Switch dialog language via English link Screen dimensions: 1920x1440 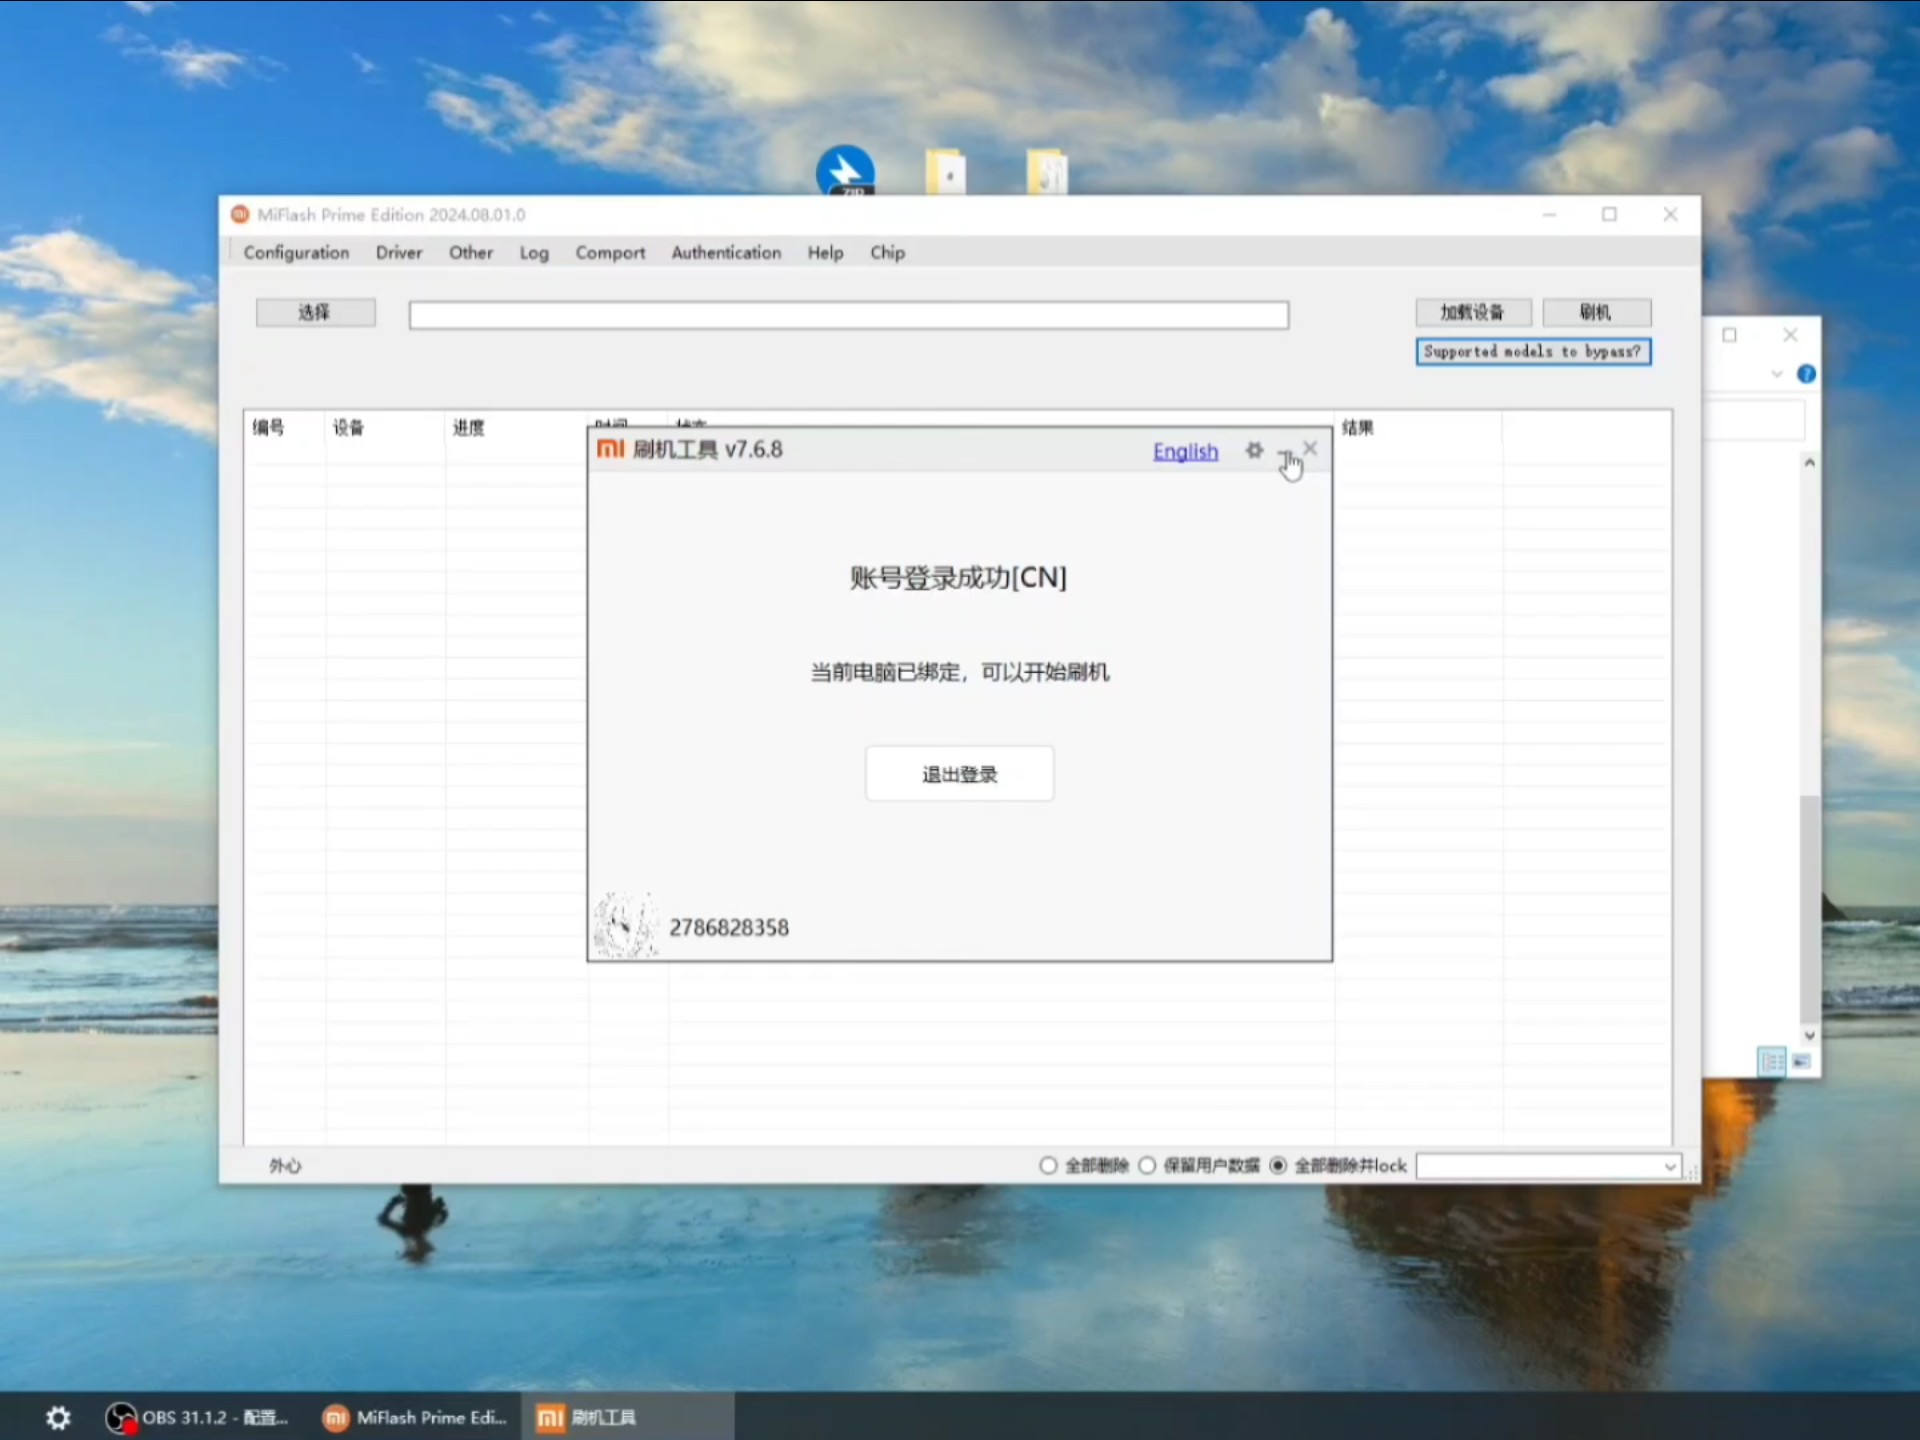1185,451
